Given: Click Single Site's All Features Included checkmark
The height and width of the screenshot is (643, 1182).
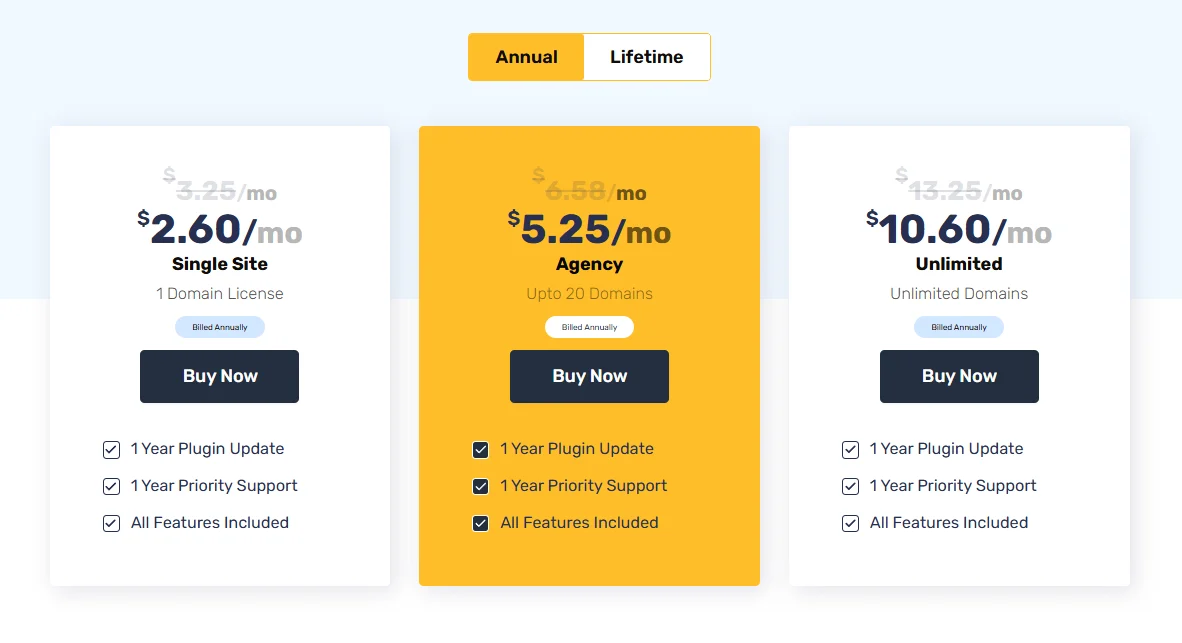Looking at the screenshot, I should tap(111, 524).
